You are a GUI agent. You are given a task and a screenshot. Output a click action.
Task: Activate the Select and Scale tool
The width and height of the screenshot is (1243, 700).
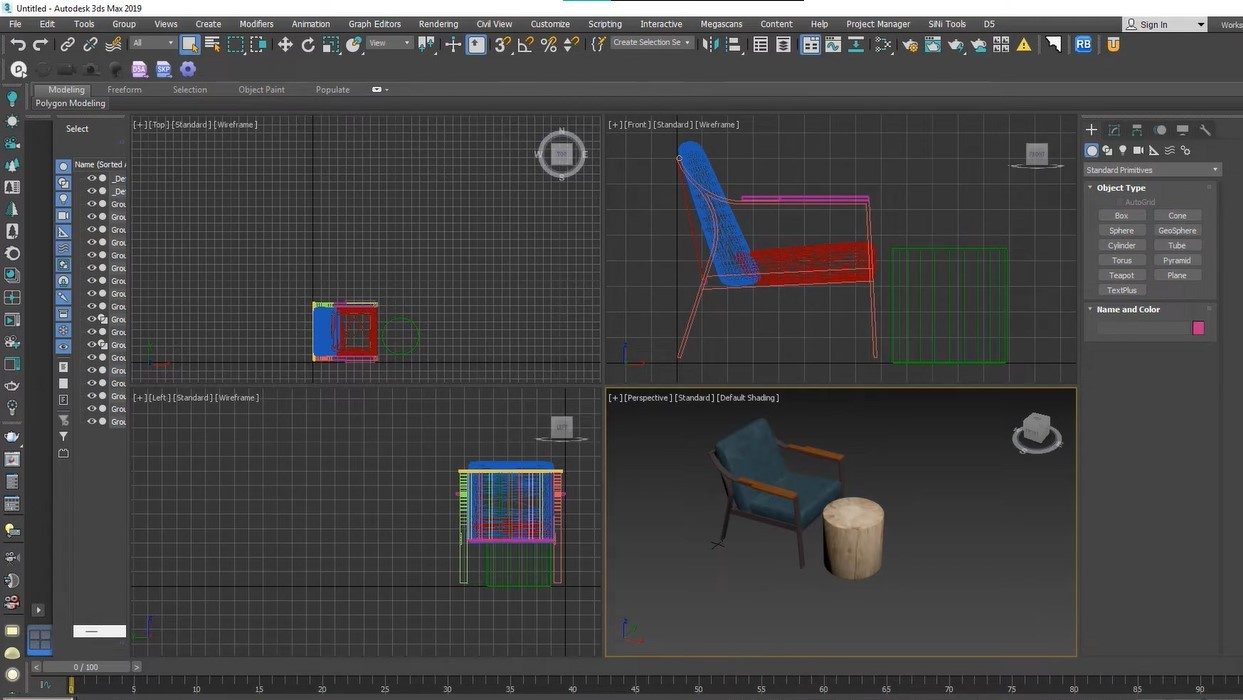pyautogui.click(x=331, y=44)
